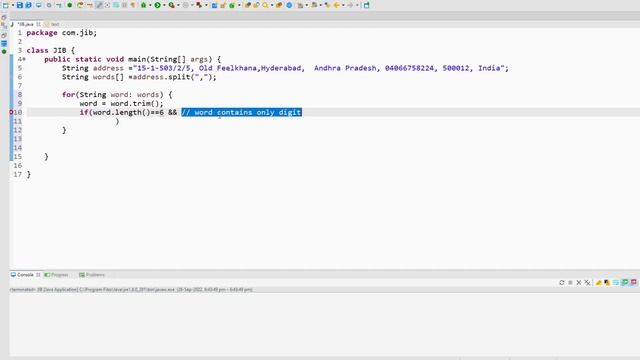Switch to the Console tab
Viewport: 640px width, 360px height.
(x=24, y=275)
